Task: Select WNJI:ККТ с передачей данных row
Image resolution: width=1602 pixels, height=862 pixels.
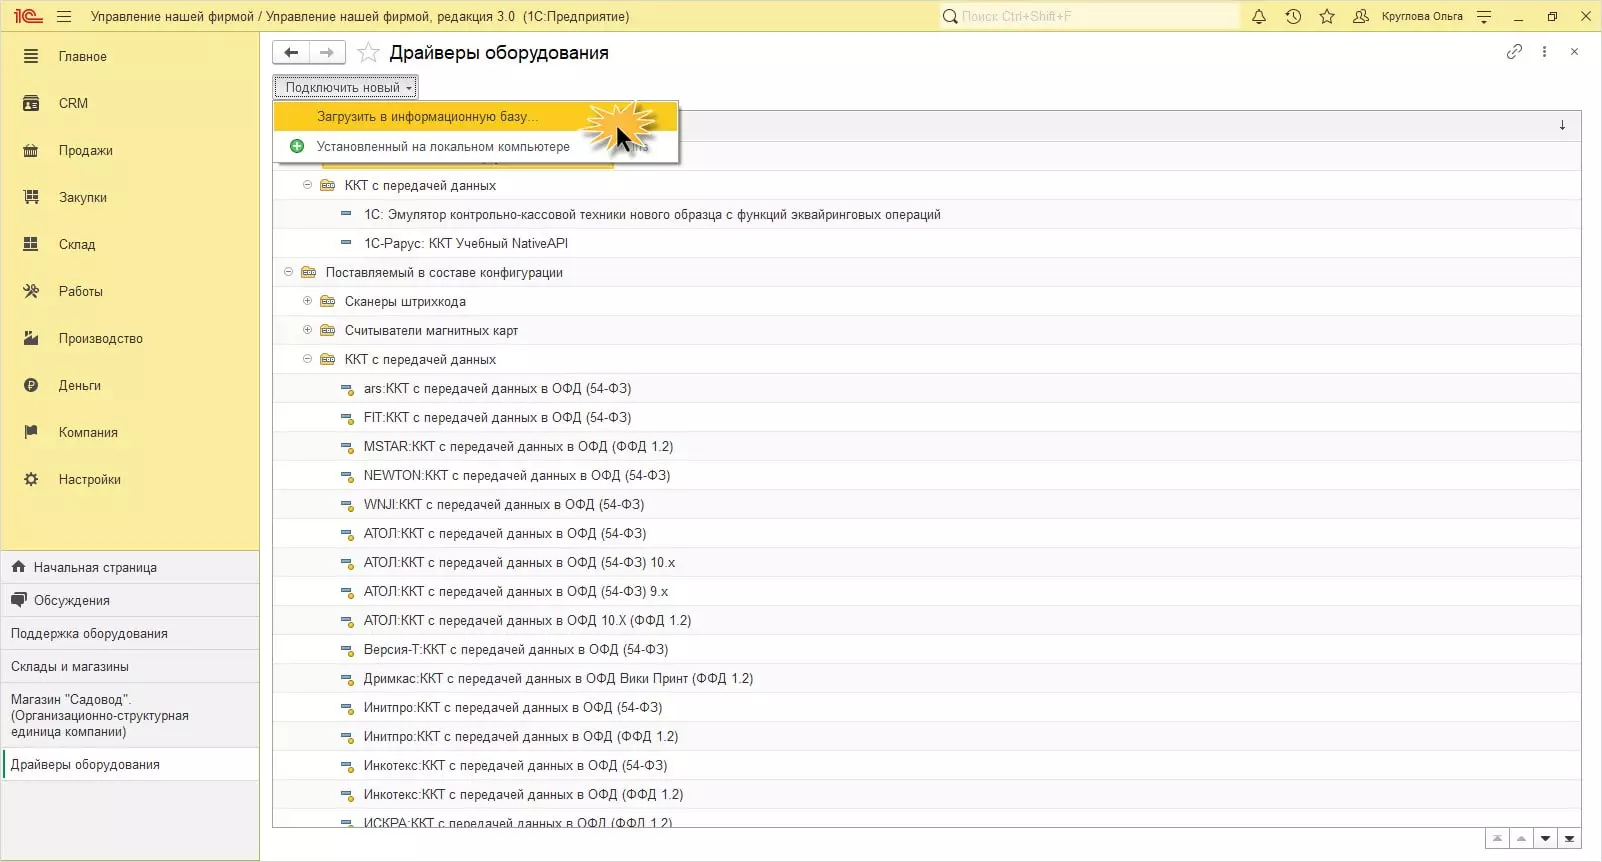Action: tap(927, 504)
